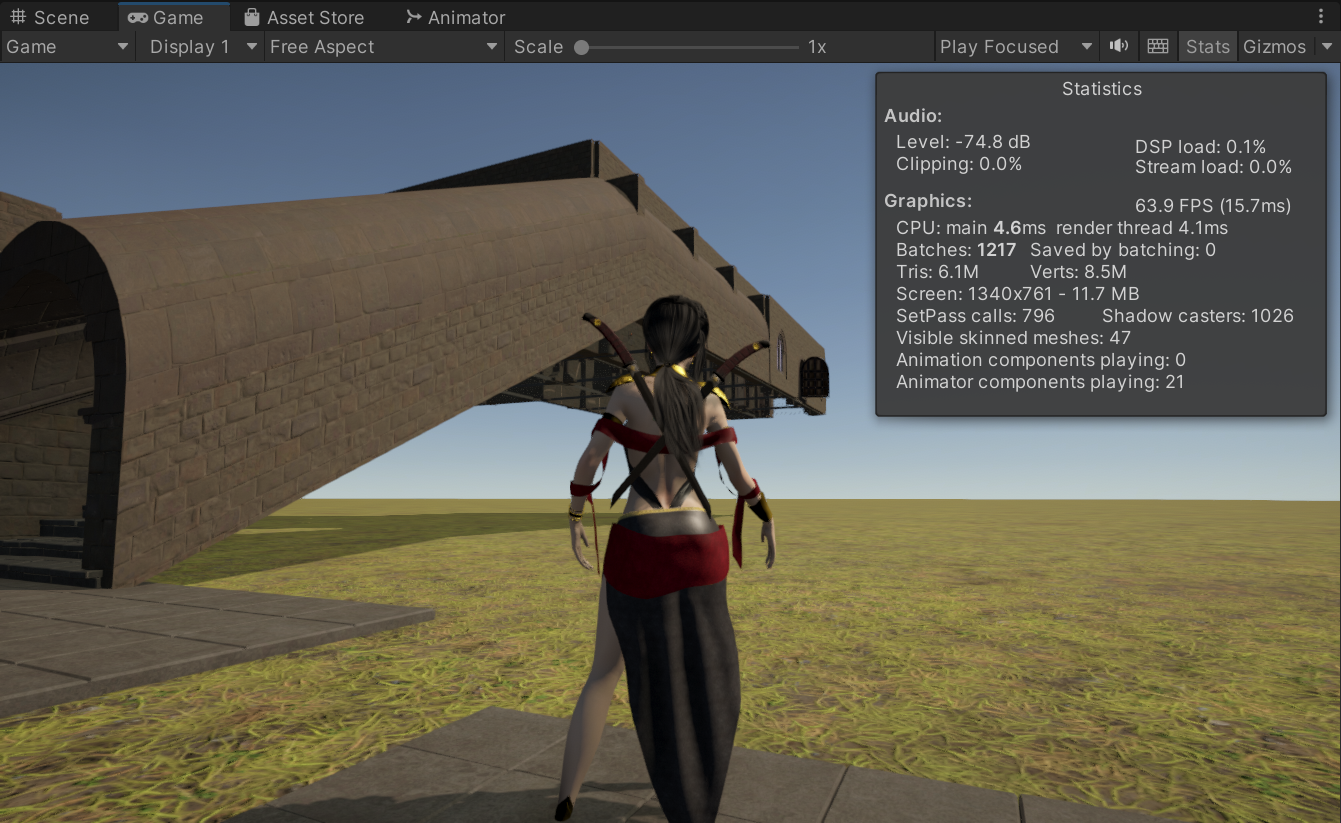The height and width of the screenshot is (823, 1341).
Task: Click the Tris: 6.1M entry
Action: tap(937, 272)
